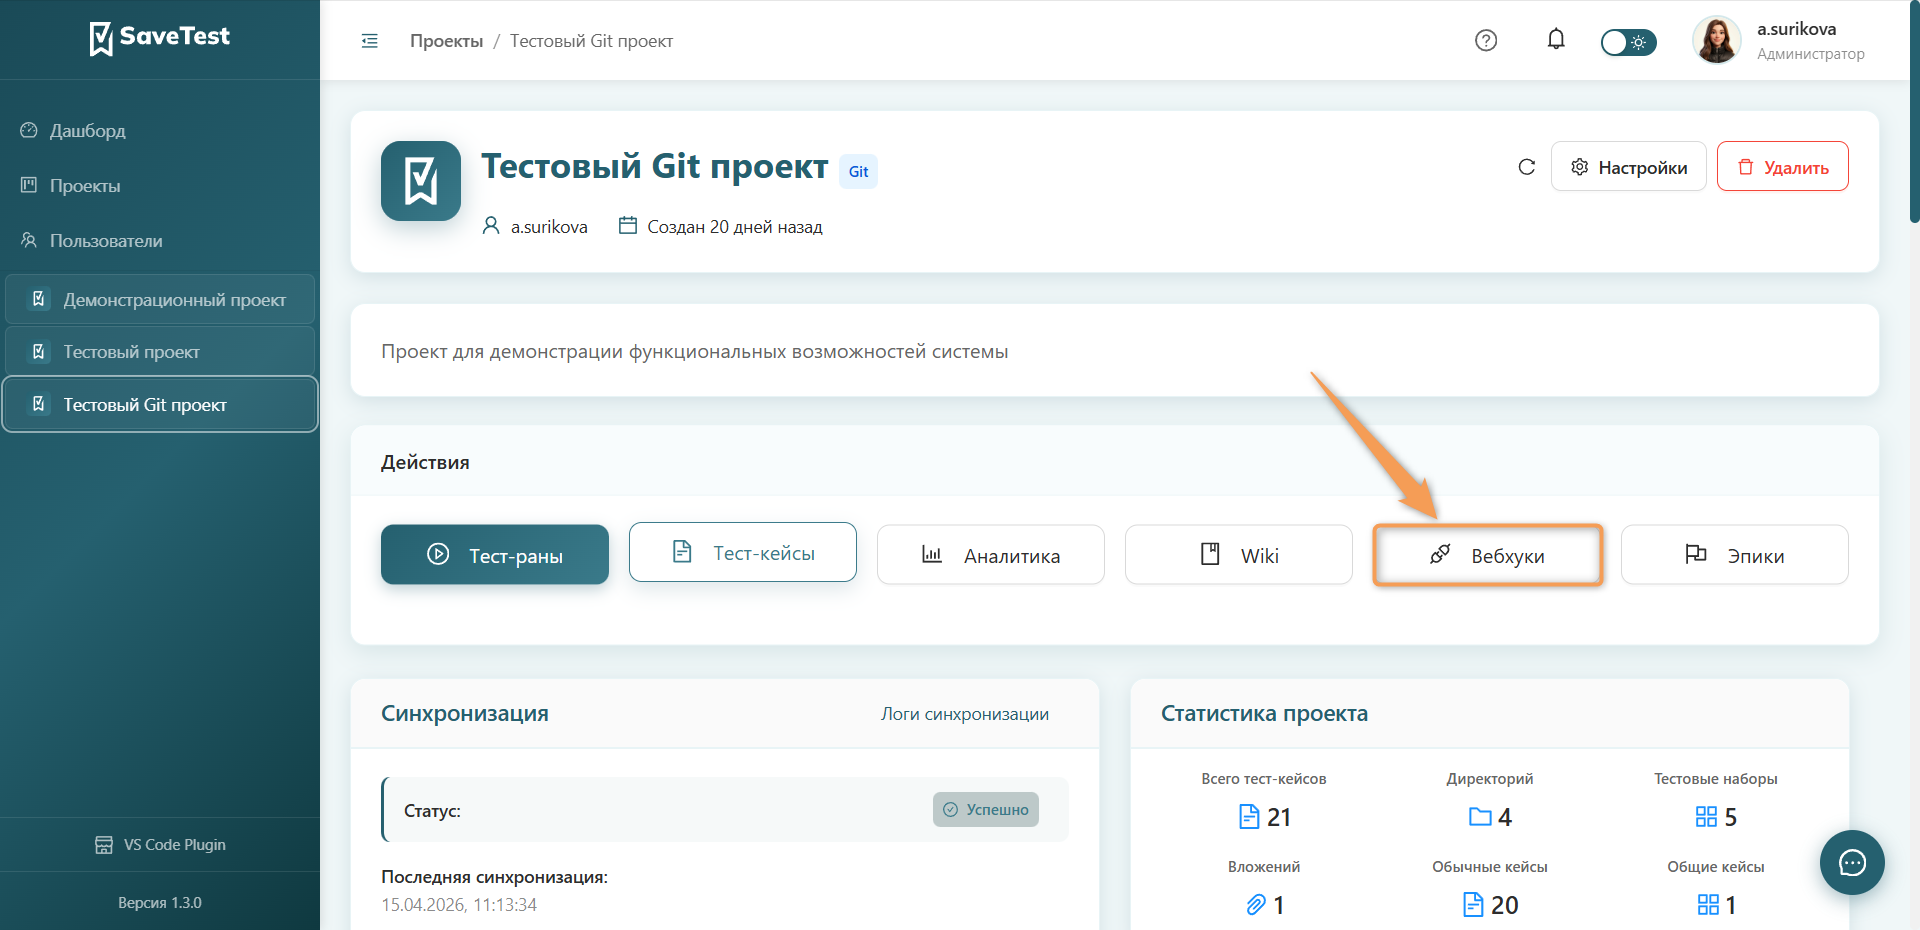
Task: Open Тест-кейсы
Action: coord(743,552)
